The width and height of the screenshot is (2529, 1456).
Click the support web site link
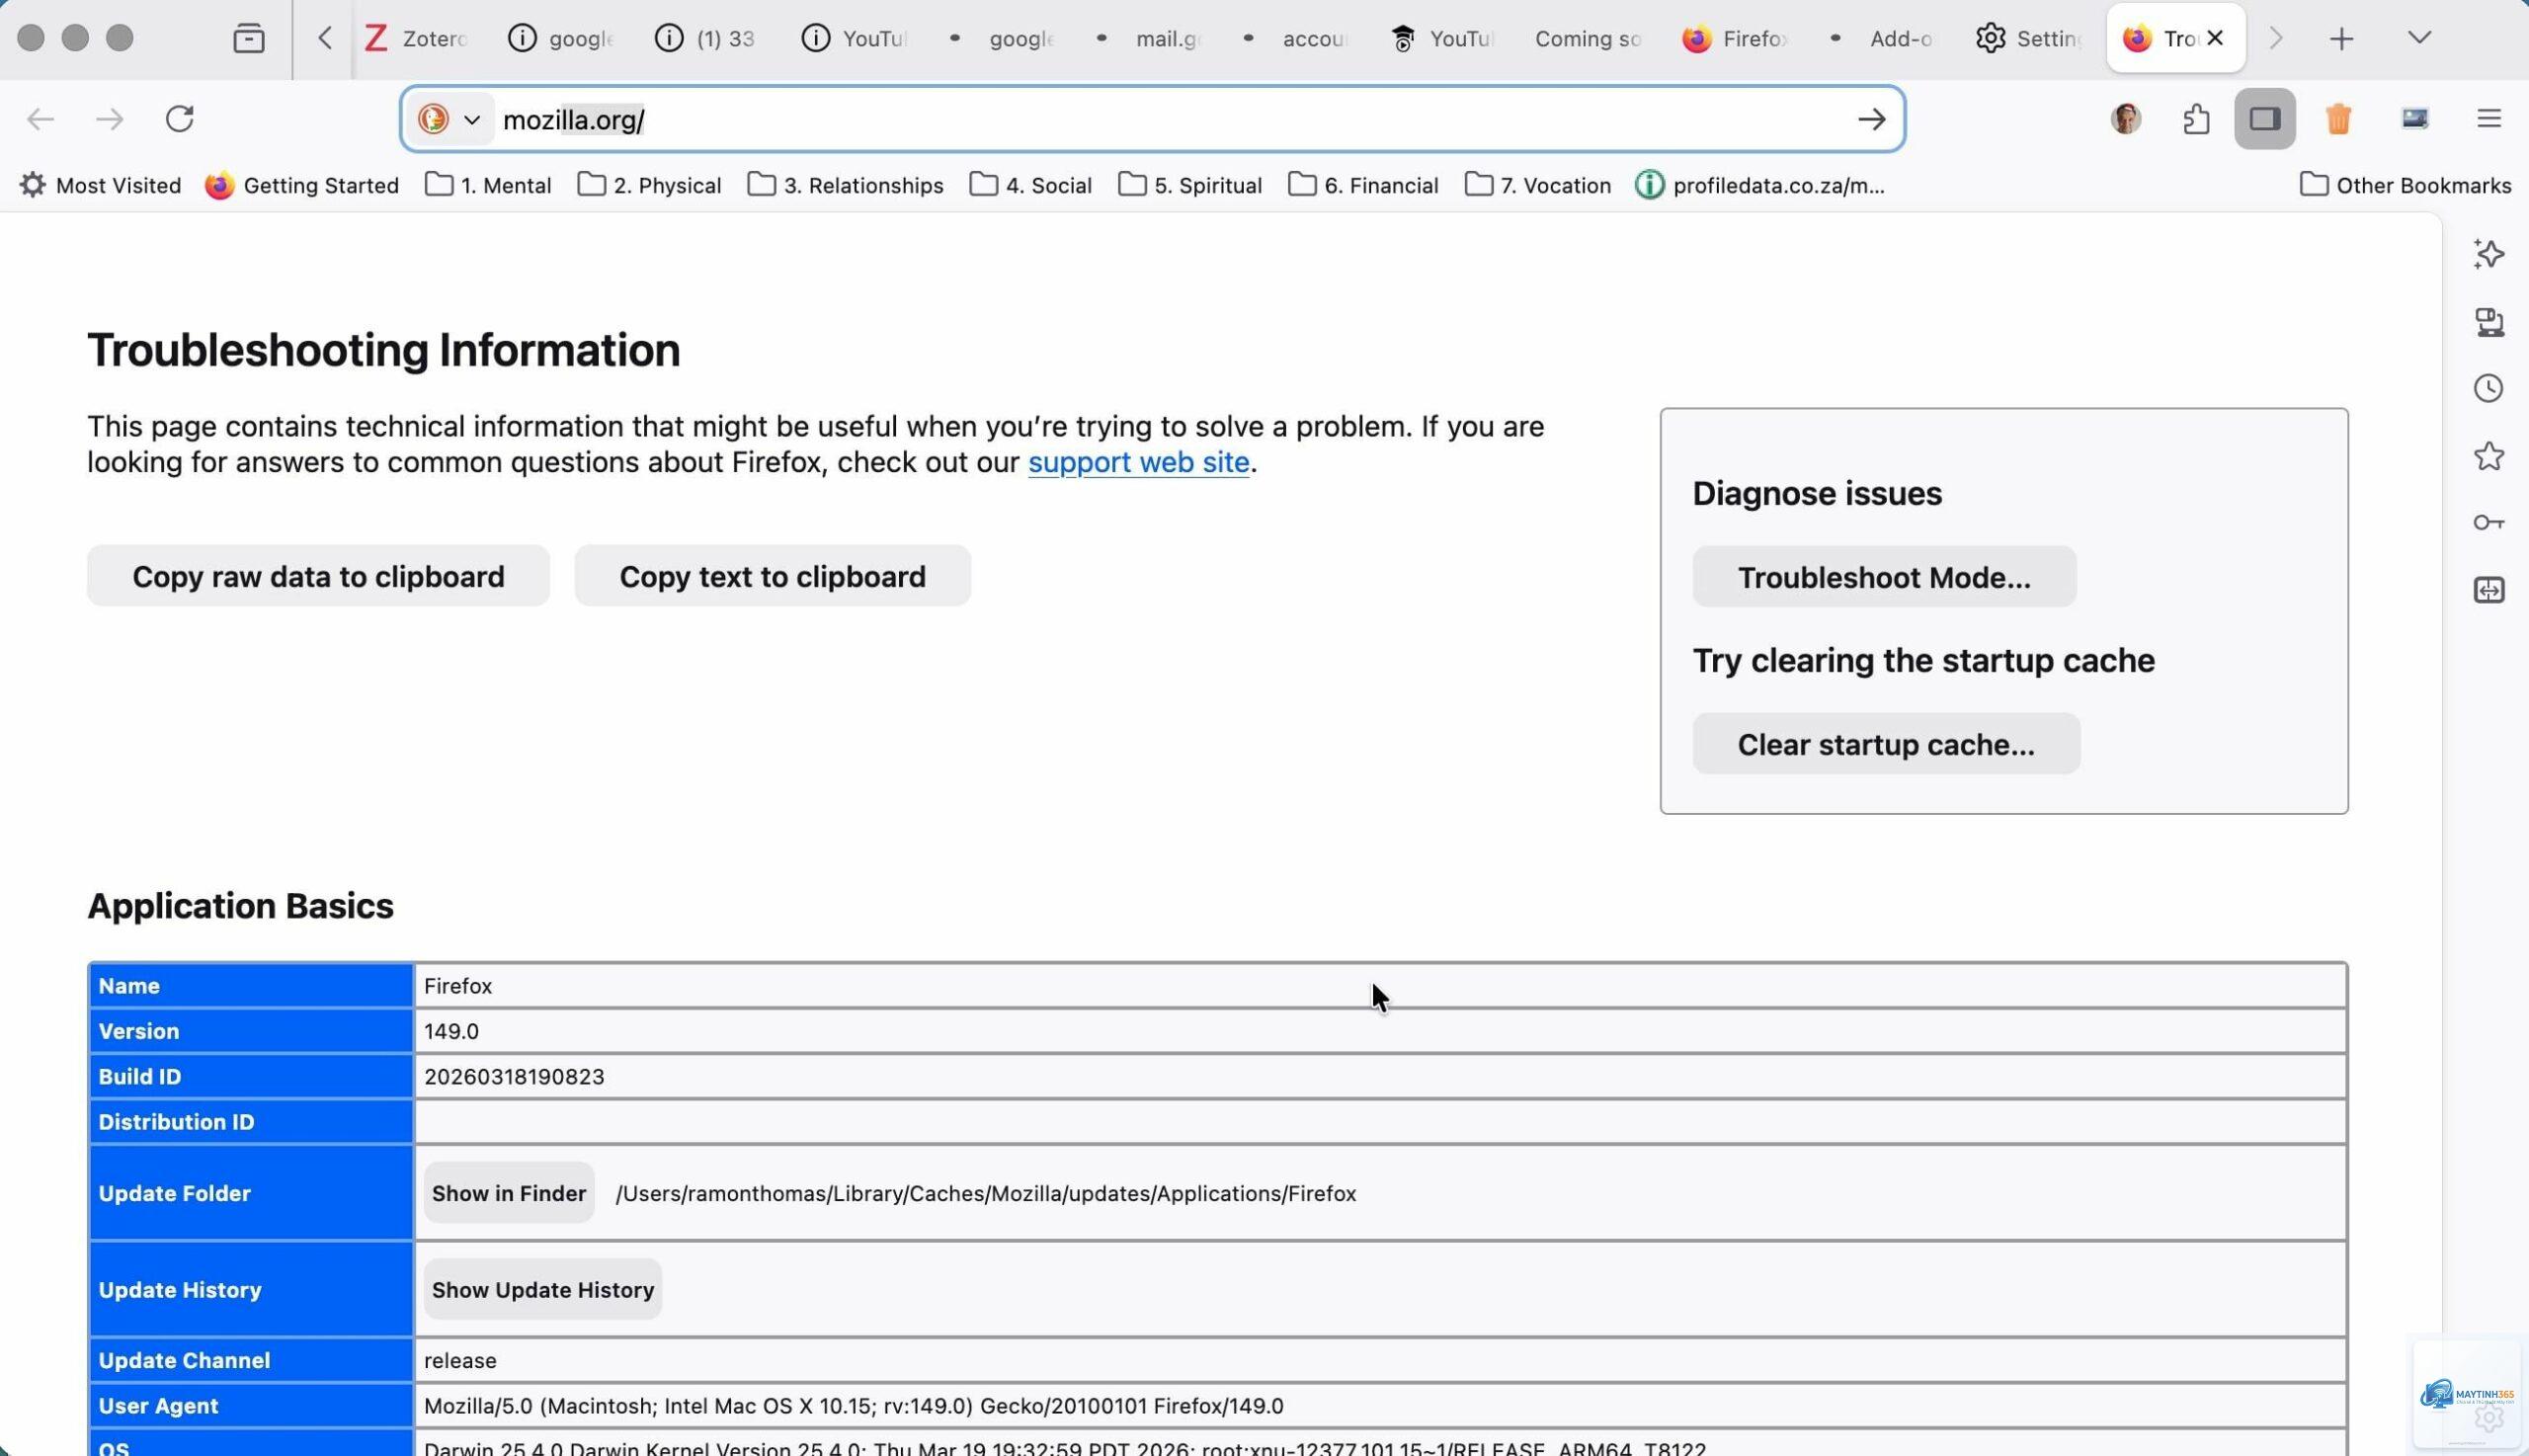coord(1138,462)
